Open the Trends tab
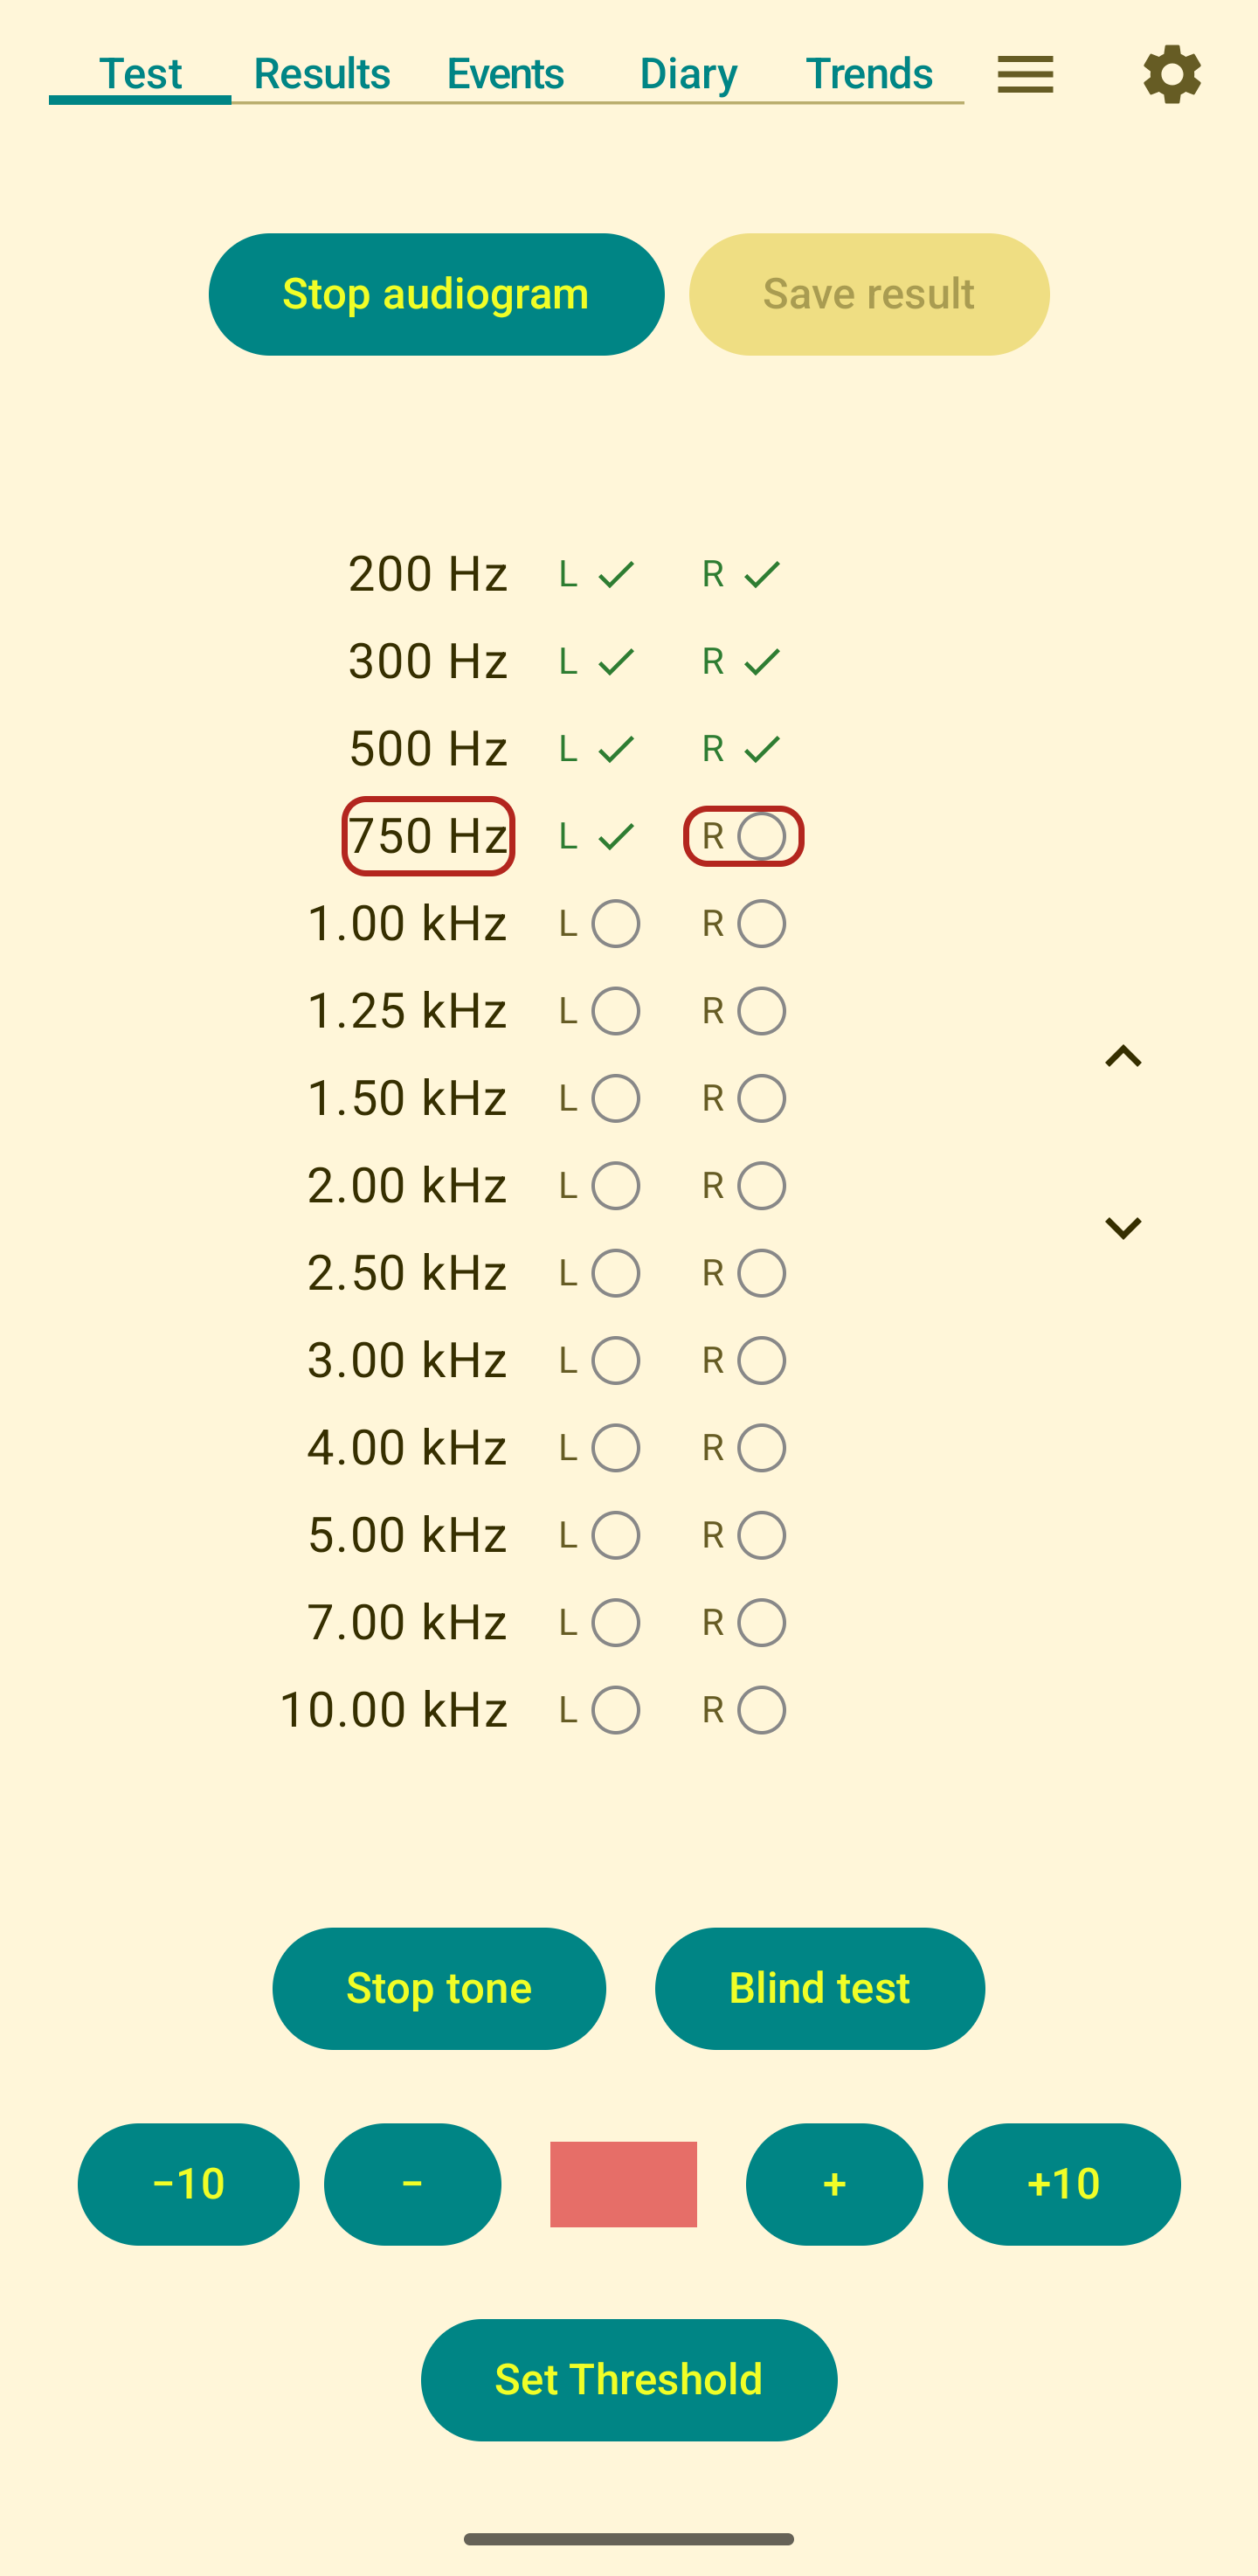1258x2576 pixels. click(x=868, y=74)
